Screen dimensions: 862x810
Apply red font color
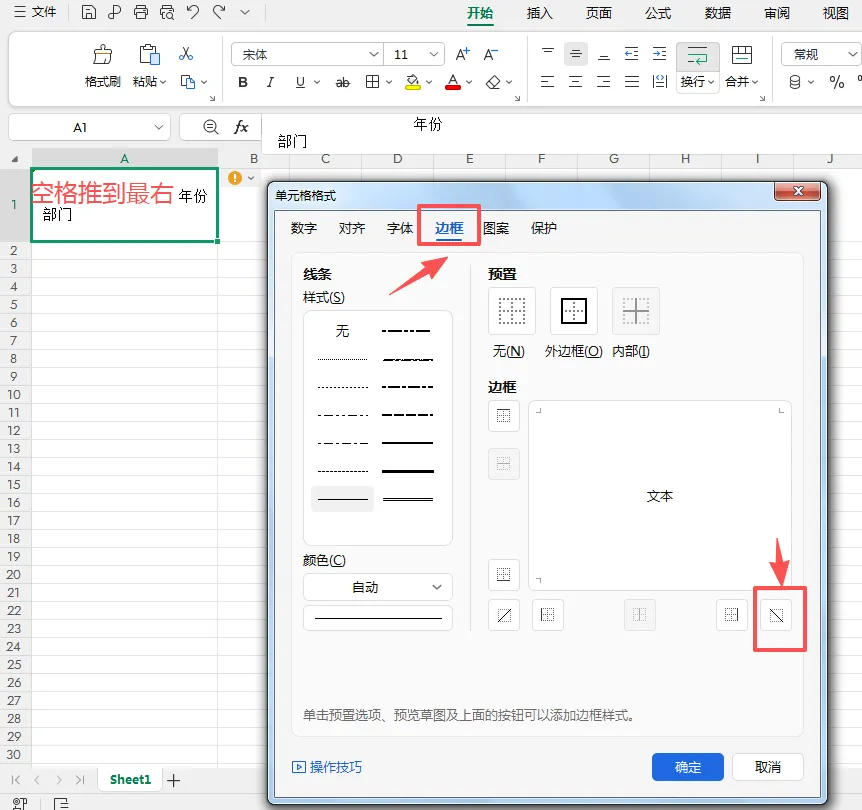pos(452,82)
